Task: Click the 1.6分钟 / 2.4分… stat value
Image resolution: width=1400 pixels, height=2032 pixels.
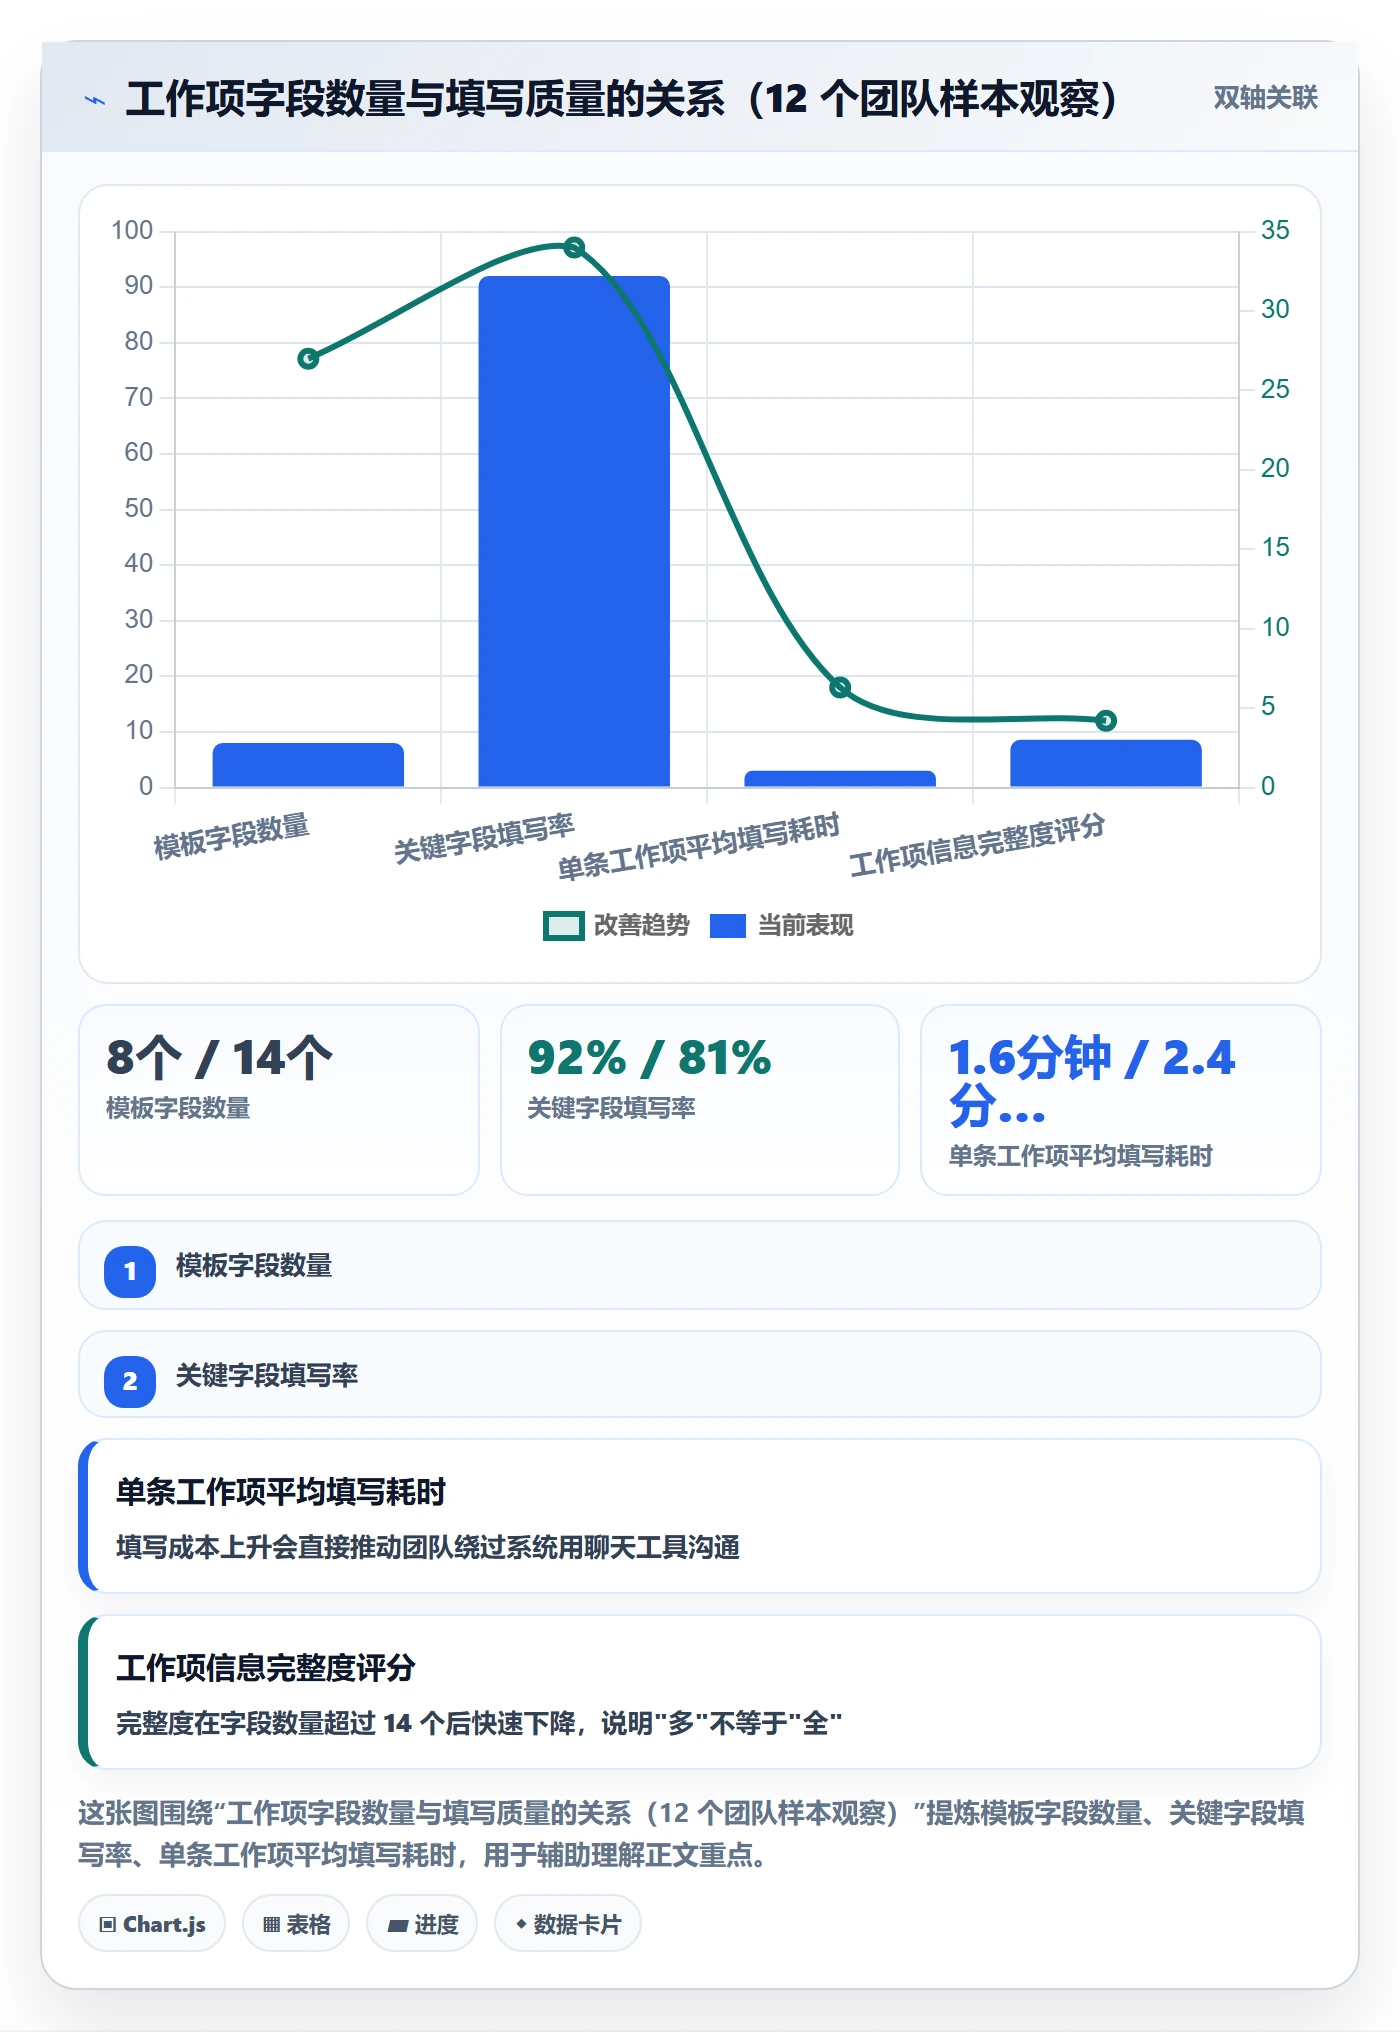Action: click(x=1092, y=1082)
